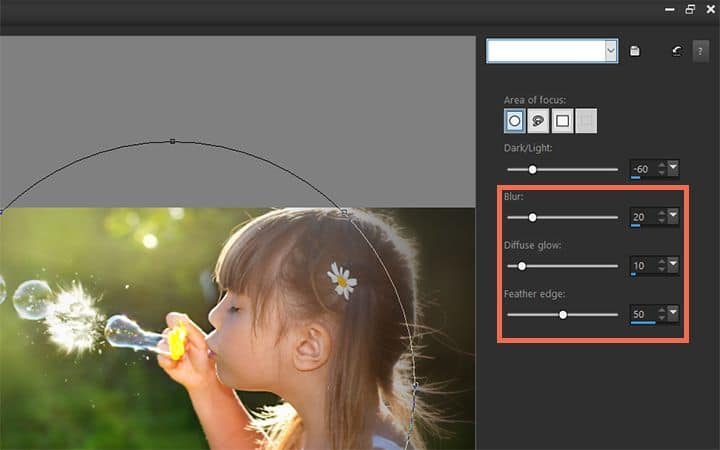Click the Dark/Light slider thumb
The height and width of the screenshot is (450, 720).
click(x=532, y=169)
